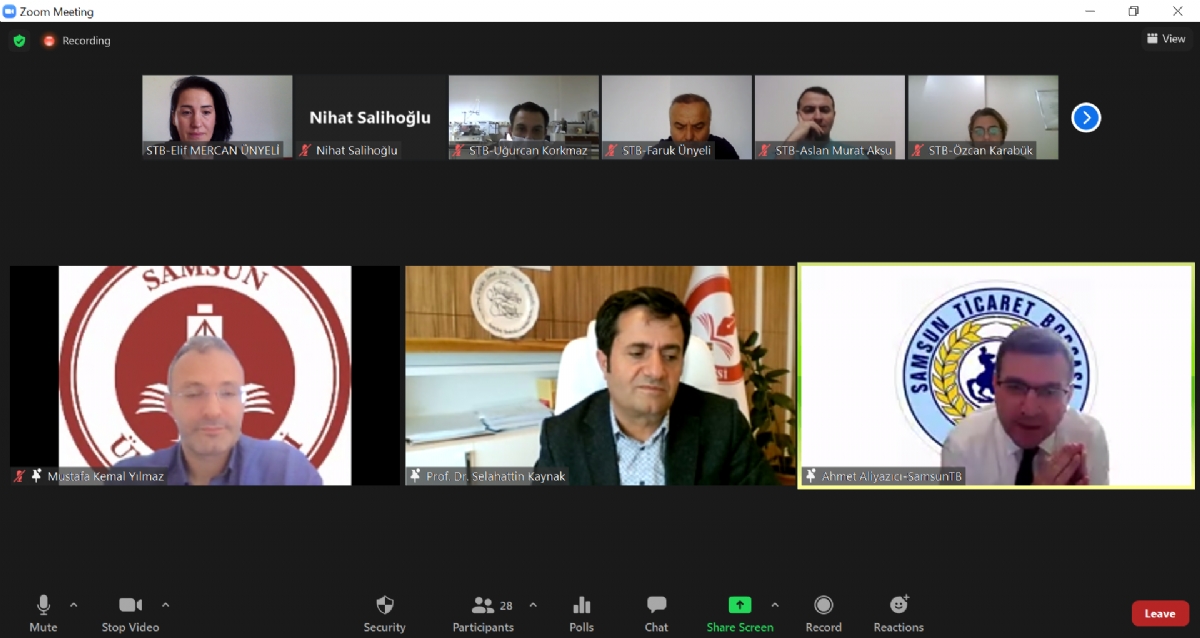The image size is (1200, 638).
Task: Open the Reactions emoji menu
Action: [x=898, y=606]
